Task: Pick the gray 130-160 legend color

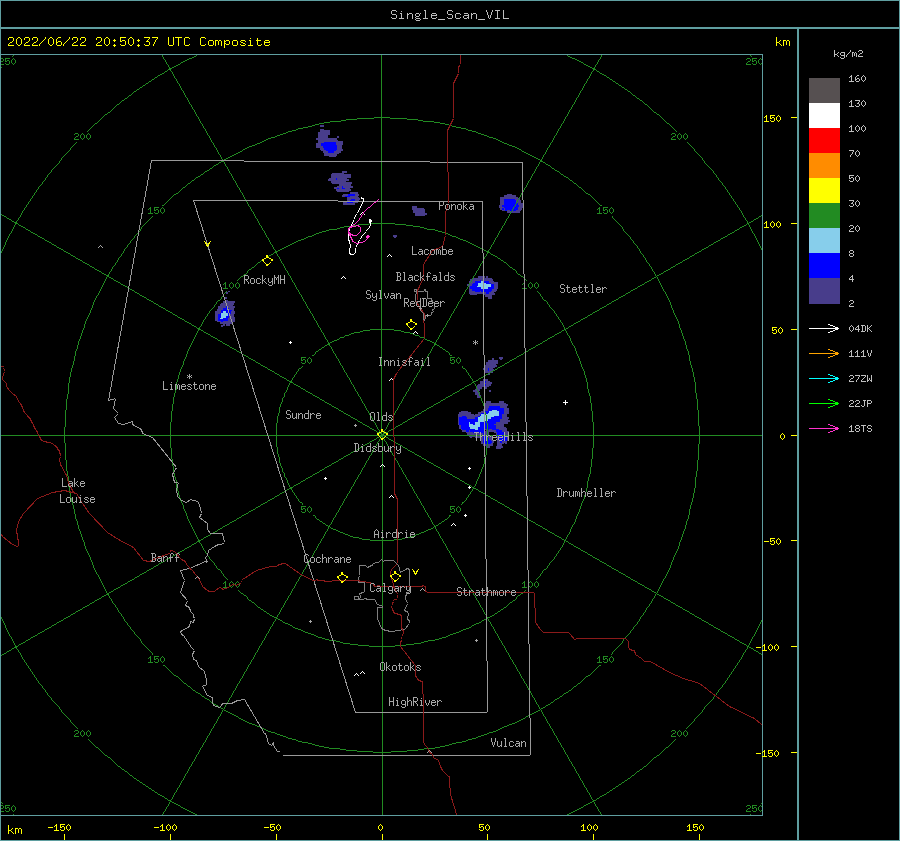Action: (824, 90)
